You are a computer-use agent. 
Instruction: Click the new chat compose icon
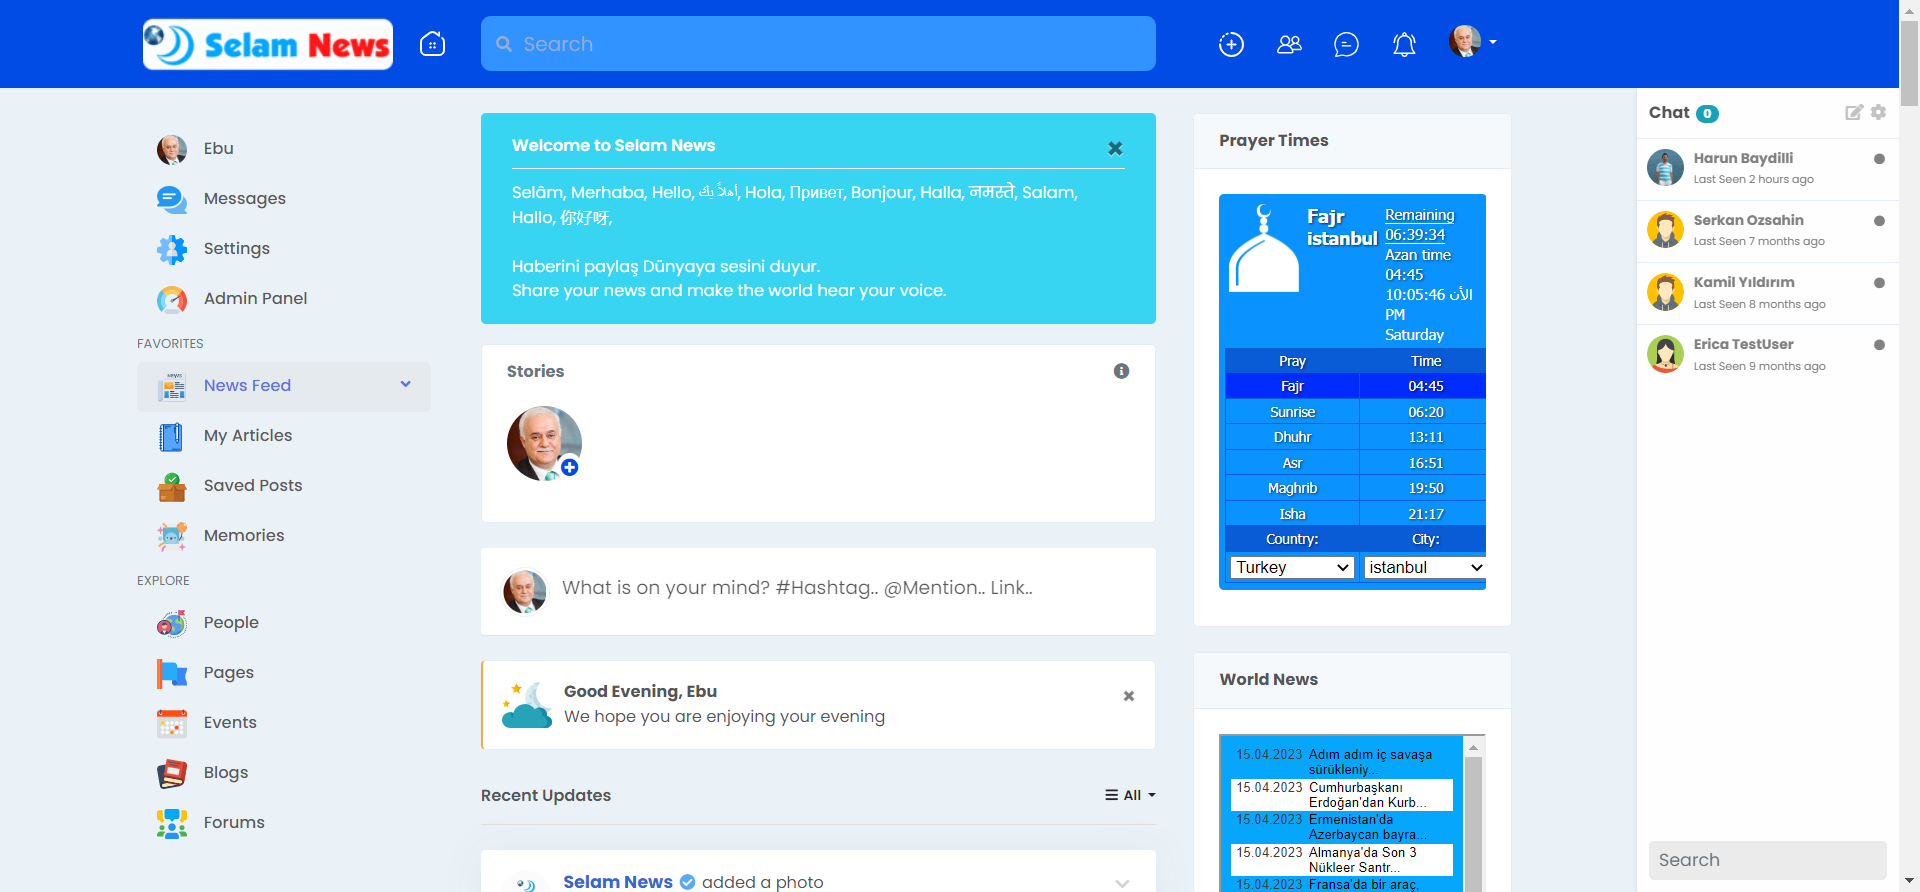click(1853, 112)
